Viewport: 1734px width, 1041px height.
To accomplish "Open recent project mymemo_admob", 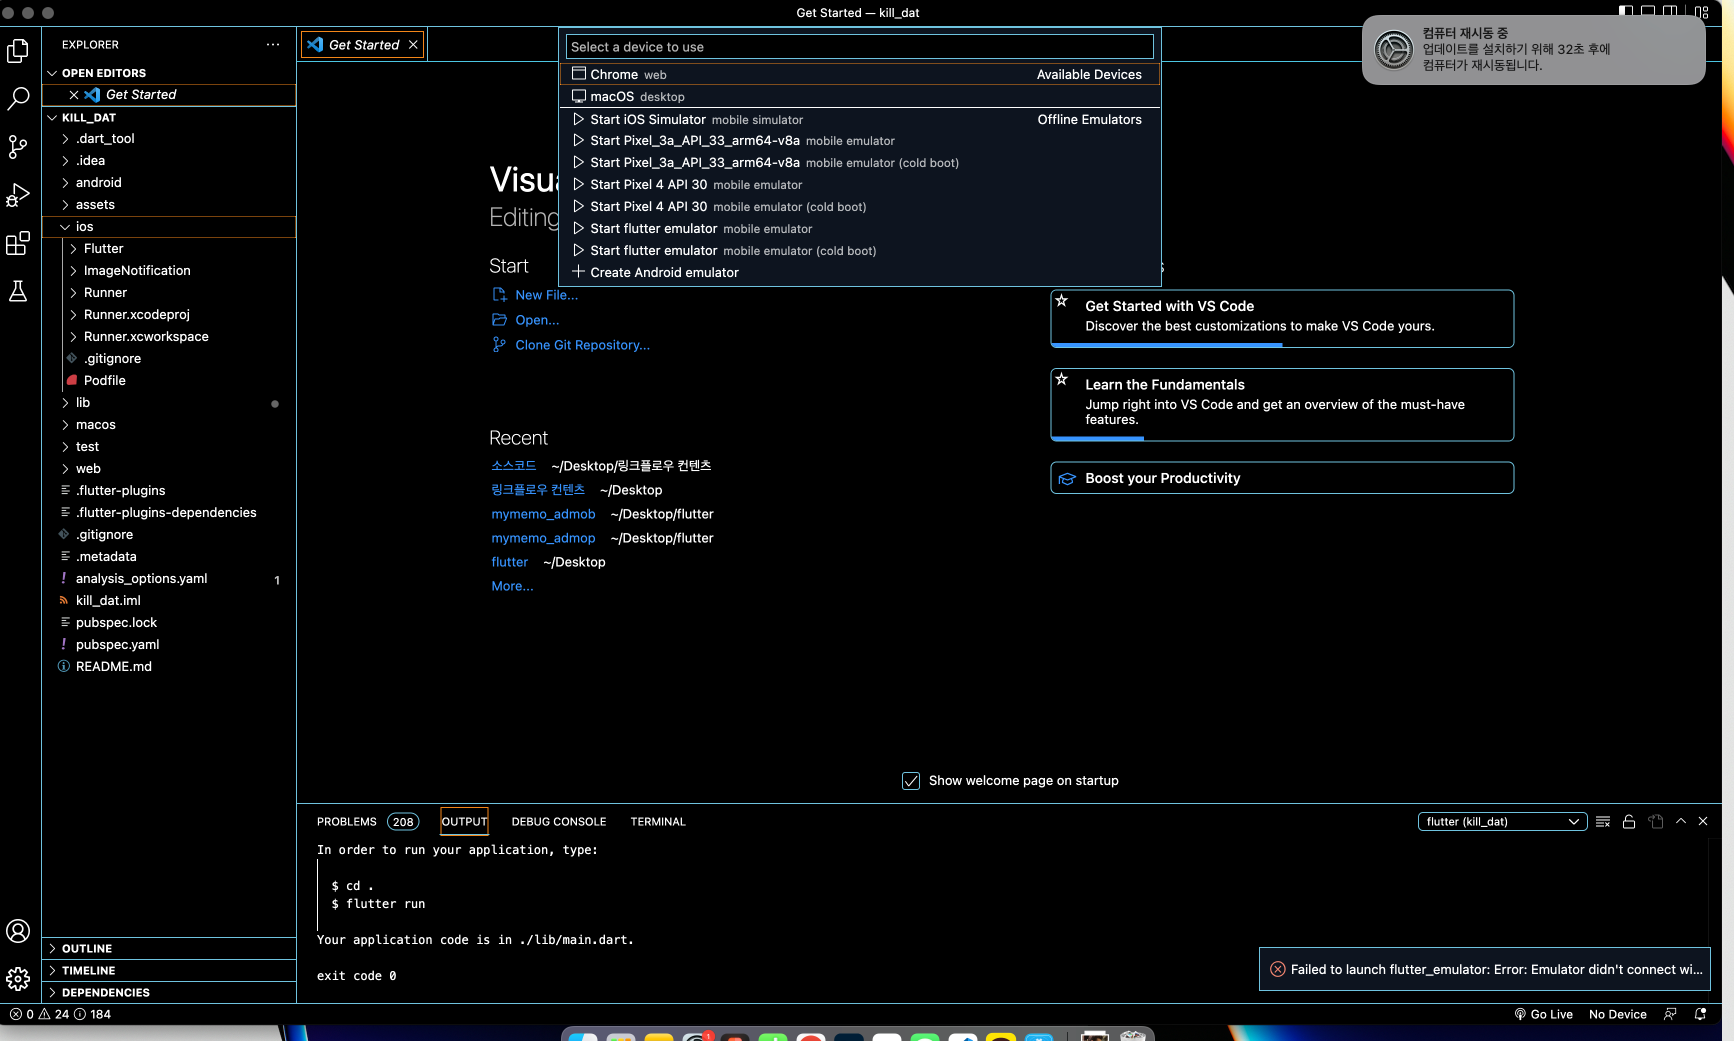I will pos(543,514).
